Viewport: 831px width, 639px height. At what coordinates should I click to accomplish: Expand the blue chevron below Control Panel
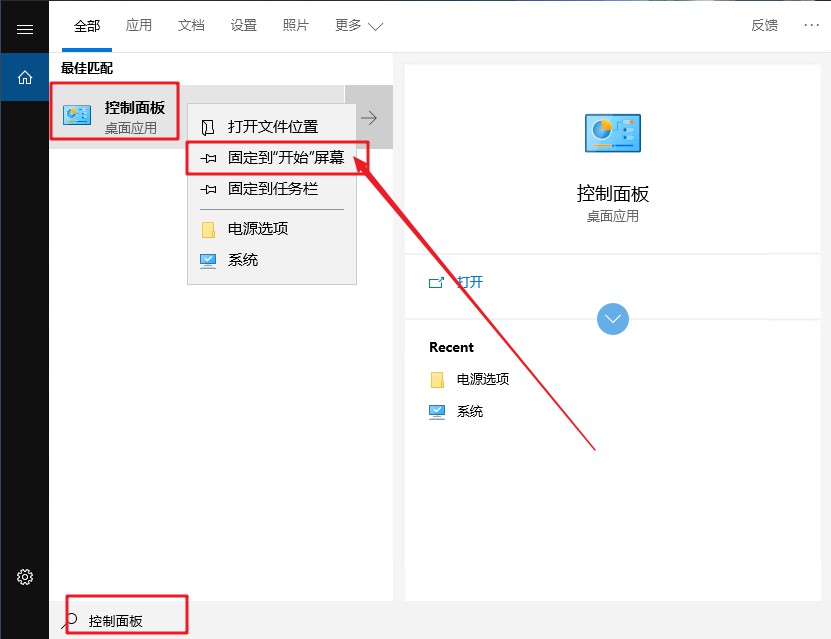point(613,319)
